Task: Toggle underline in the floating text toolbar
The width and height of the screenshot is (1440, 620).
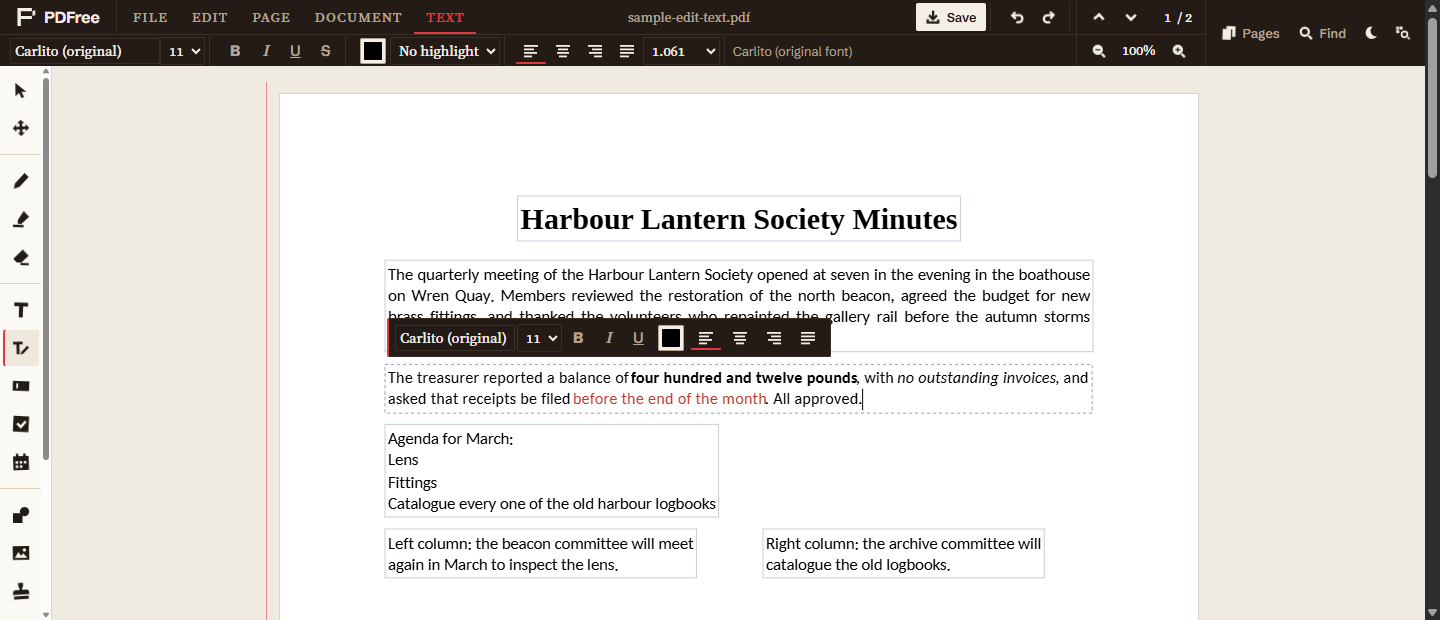Action: point(638,338)
